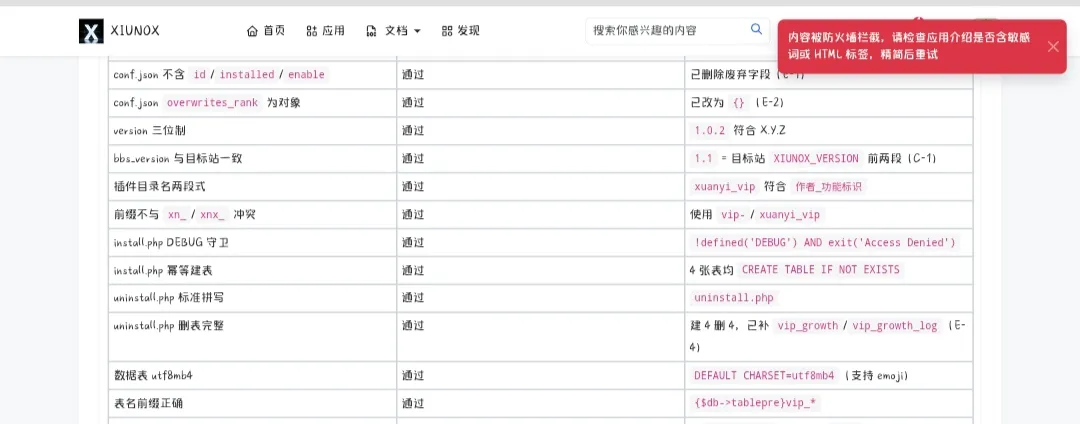Image resolution: width=1080 pixels, height=424 pixels.
Task: Click the 通过 status in version 三位制 row
Action: (413, 131)
